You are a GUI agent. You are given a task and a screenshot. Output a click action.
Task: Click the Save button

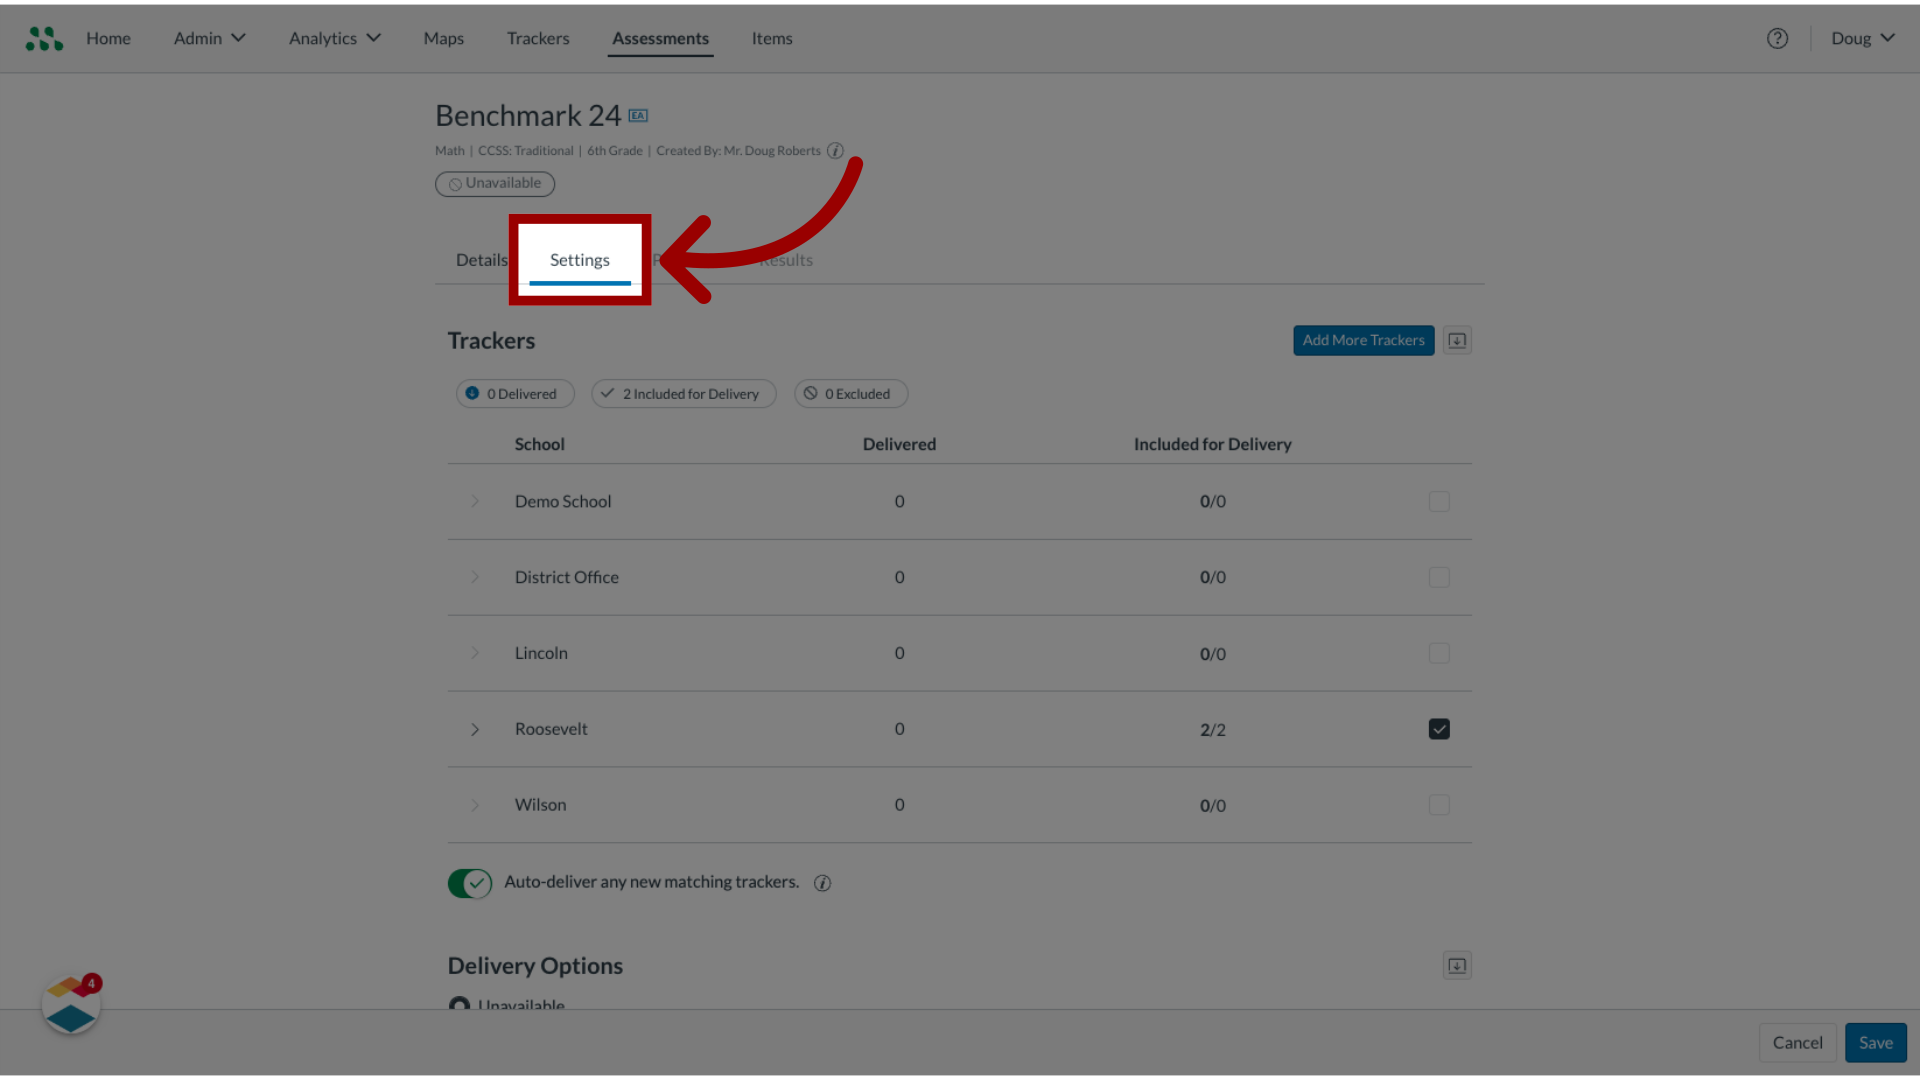tap(1875, 1043)
